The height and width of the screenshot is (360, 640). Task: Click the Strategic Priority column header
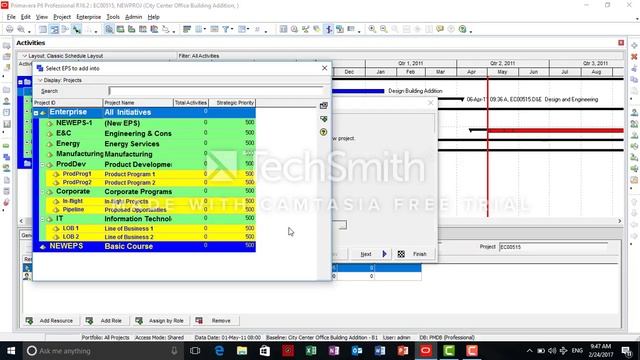click(x=232, y=103)
